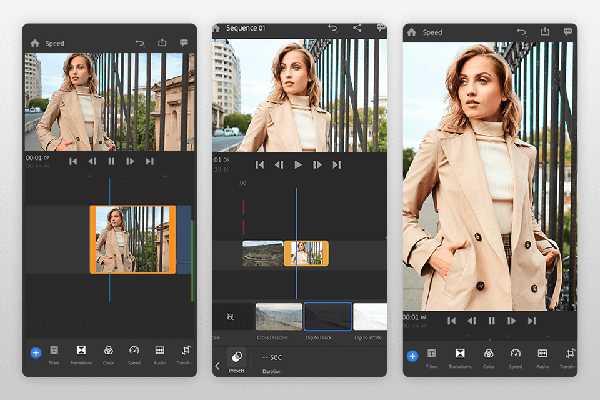Image resolution: width=600 pixels, height=400 pixels.
Task: Step forward one frame on middle phone
Action: 317,165
